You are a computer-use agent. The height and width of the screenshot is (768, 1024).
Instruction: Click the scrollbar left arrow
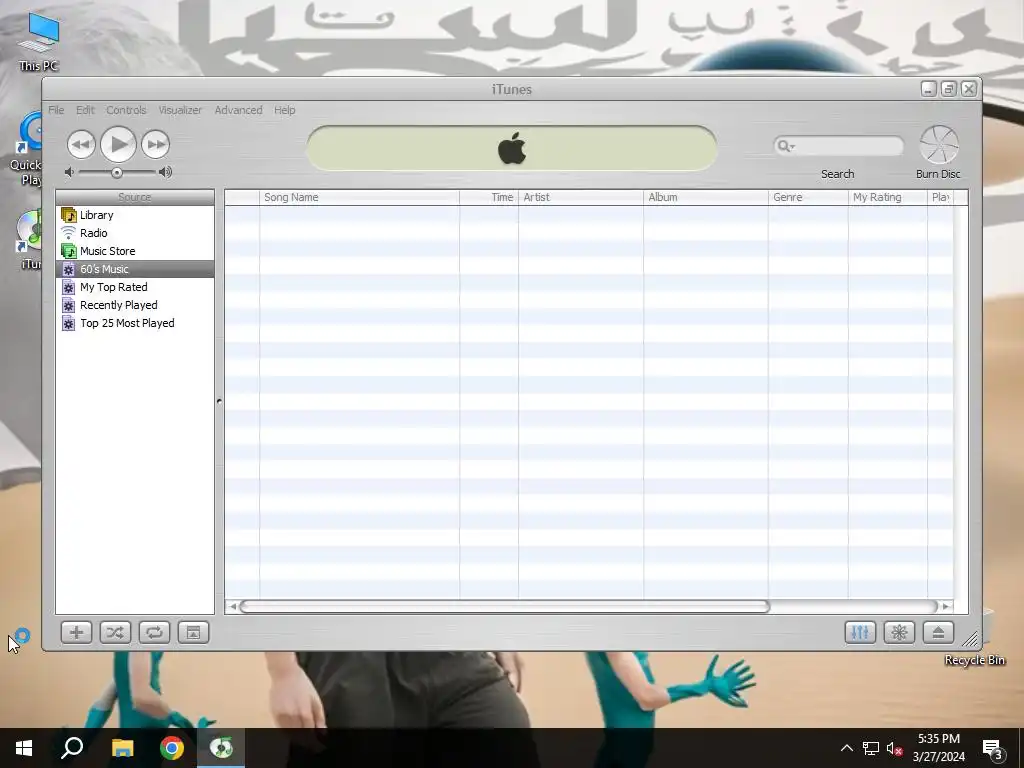tap(232, 607)
